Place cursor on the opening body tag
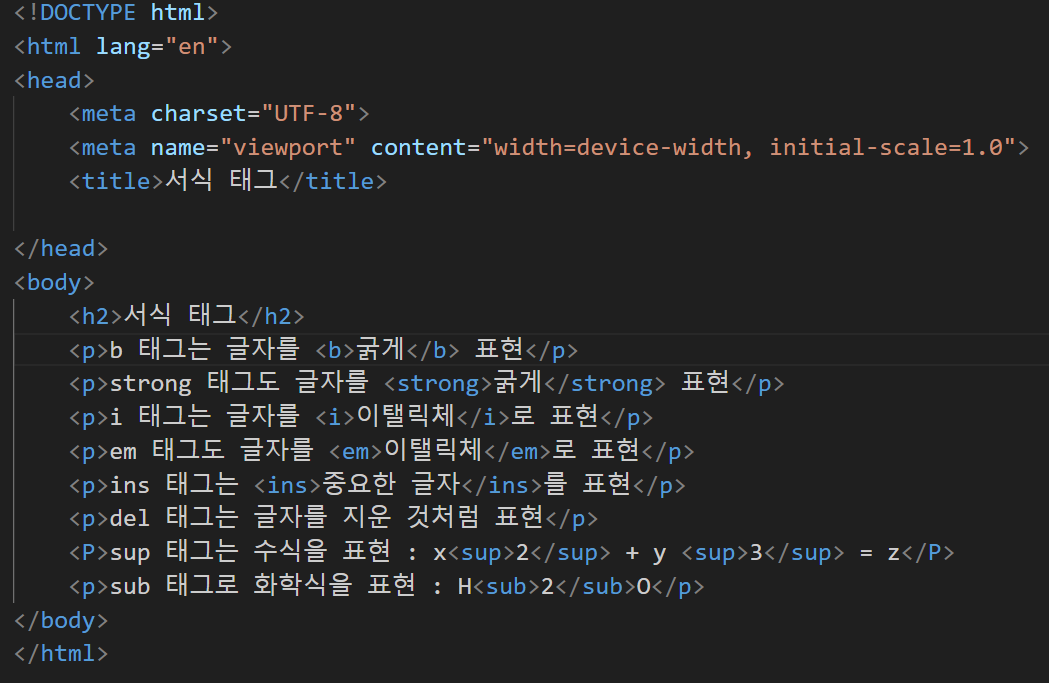The width and height of the screenshot is (1049, 683). click(54, 282)
